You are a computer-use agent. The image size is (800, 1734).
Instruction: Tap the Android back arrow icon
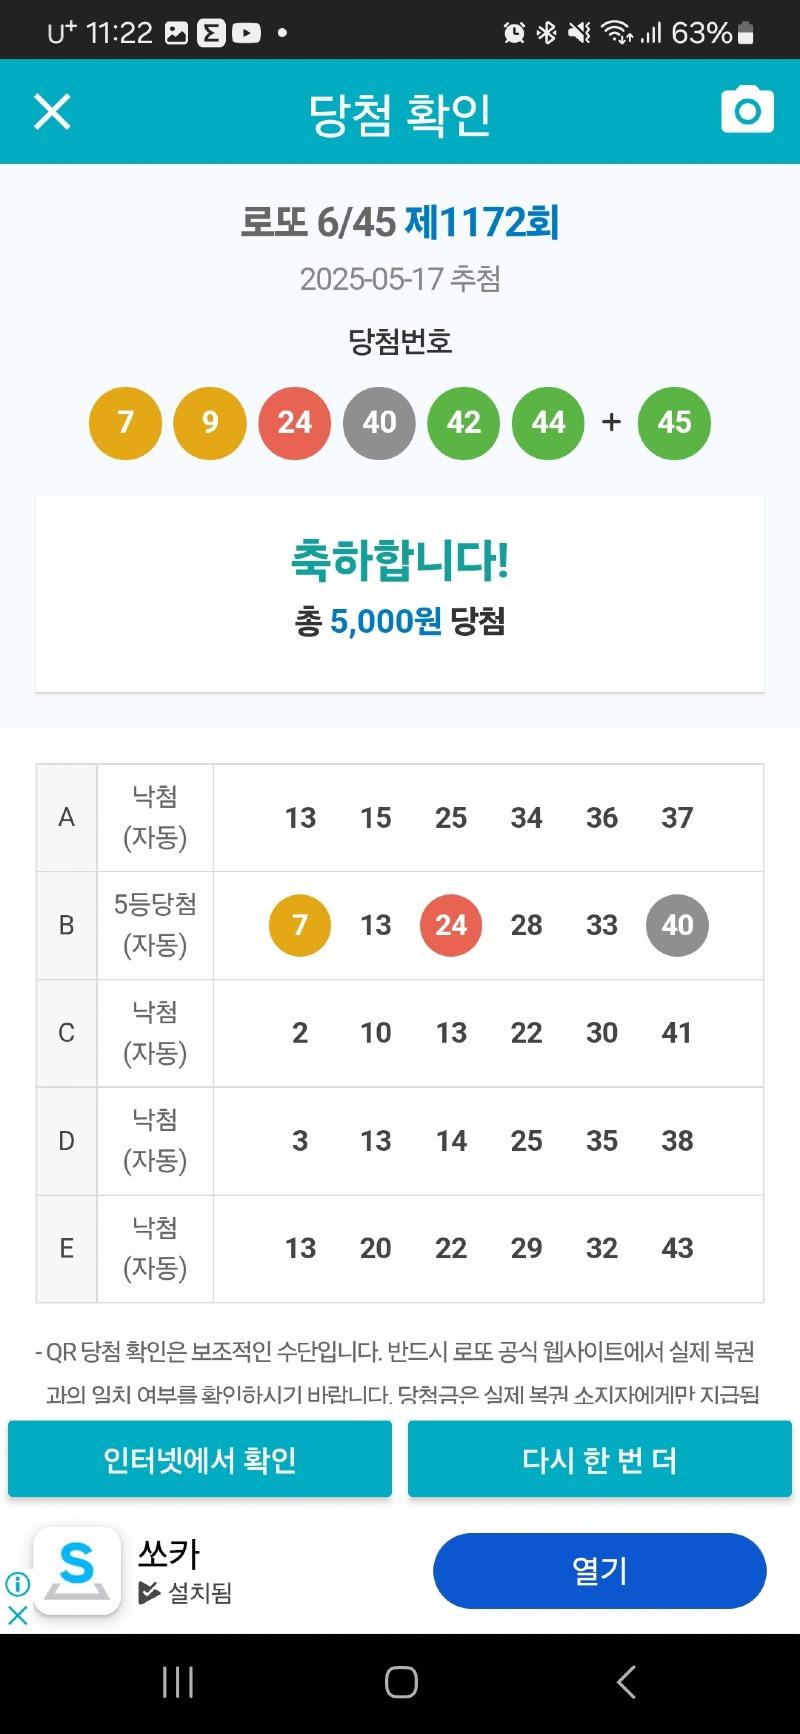coord(626,1682)
